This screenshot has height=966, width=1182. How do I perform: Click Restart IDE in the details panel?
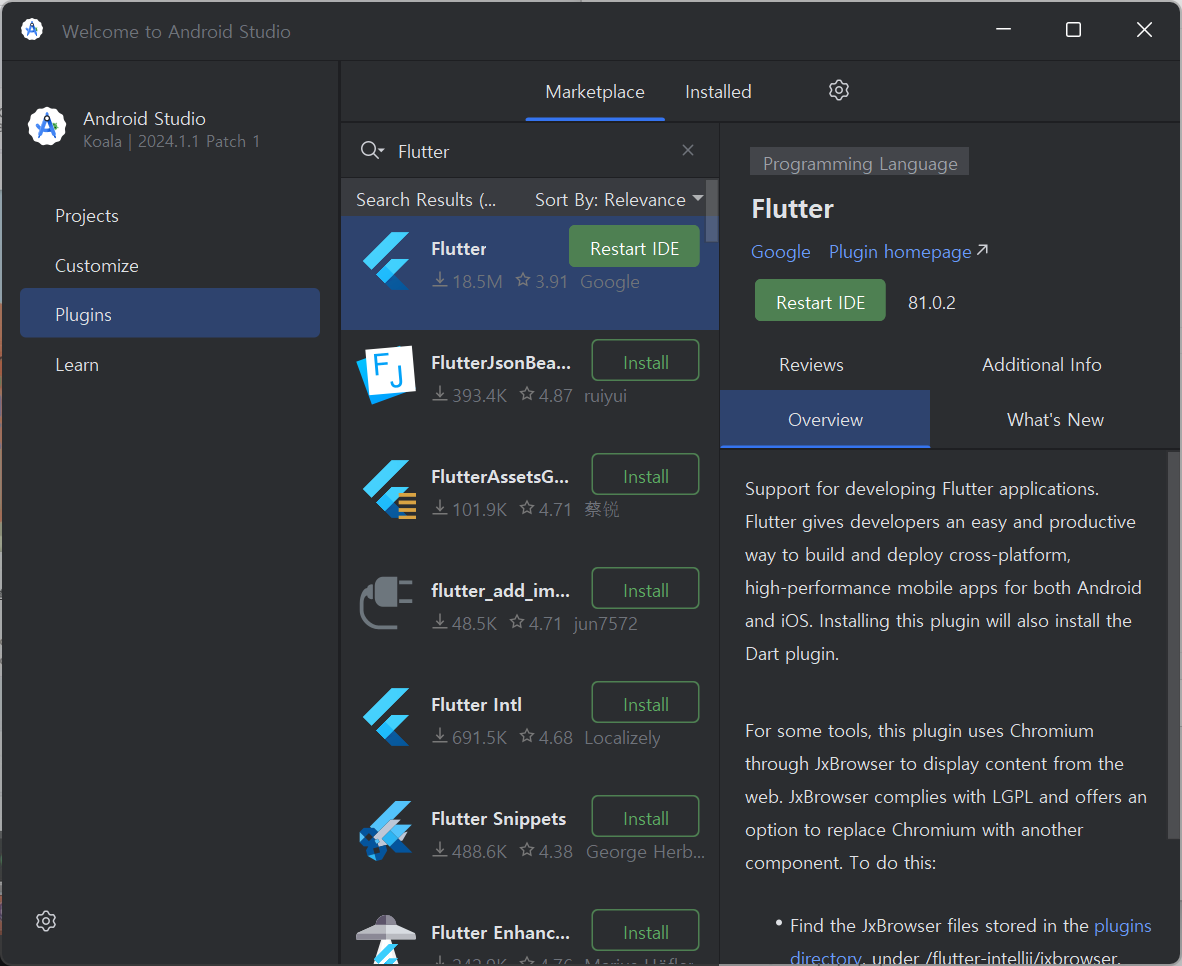click(820, 301)
